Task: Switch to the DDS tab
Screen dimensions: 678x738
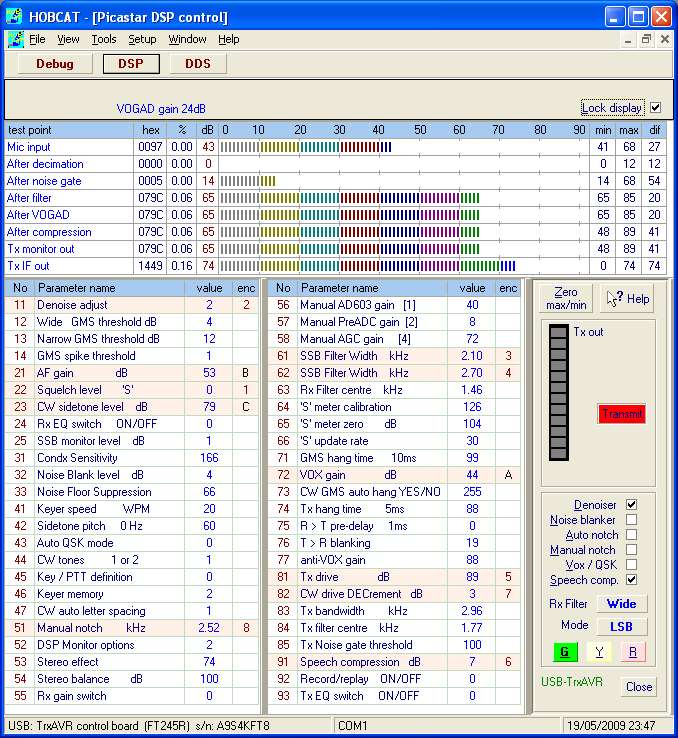Action: tap(197, 64)
